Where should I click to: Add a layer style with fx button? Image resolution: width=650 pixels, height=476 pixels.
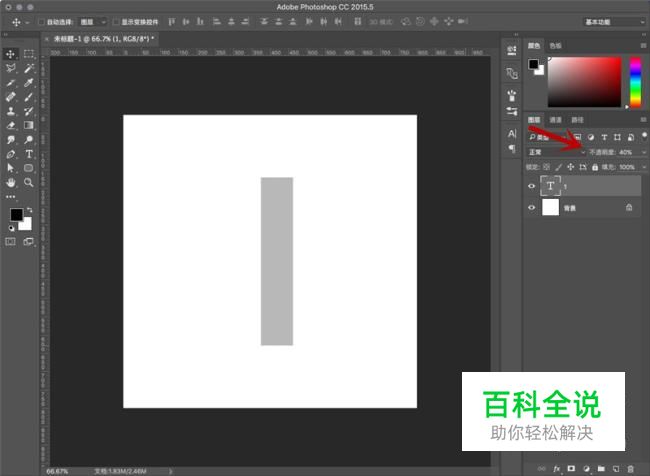[x=556, y=469]
